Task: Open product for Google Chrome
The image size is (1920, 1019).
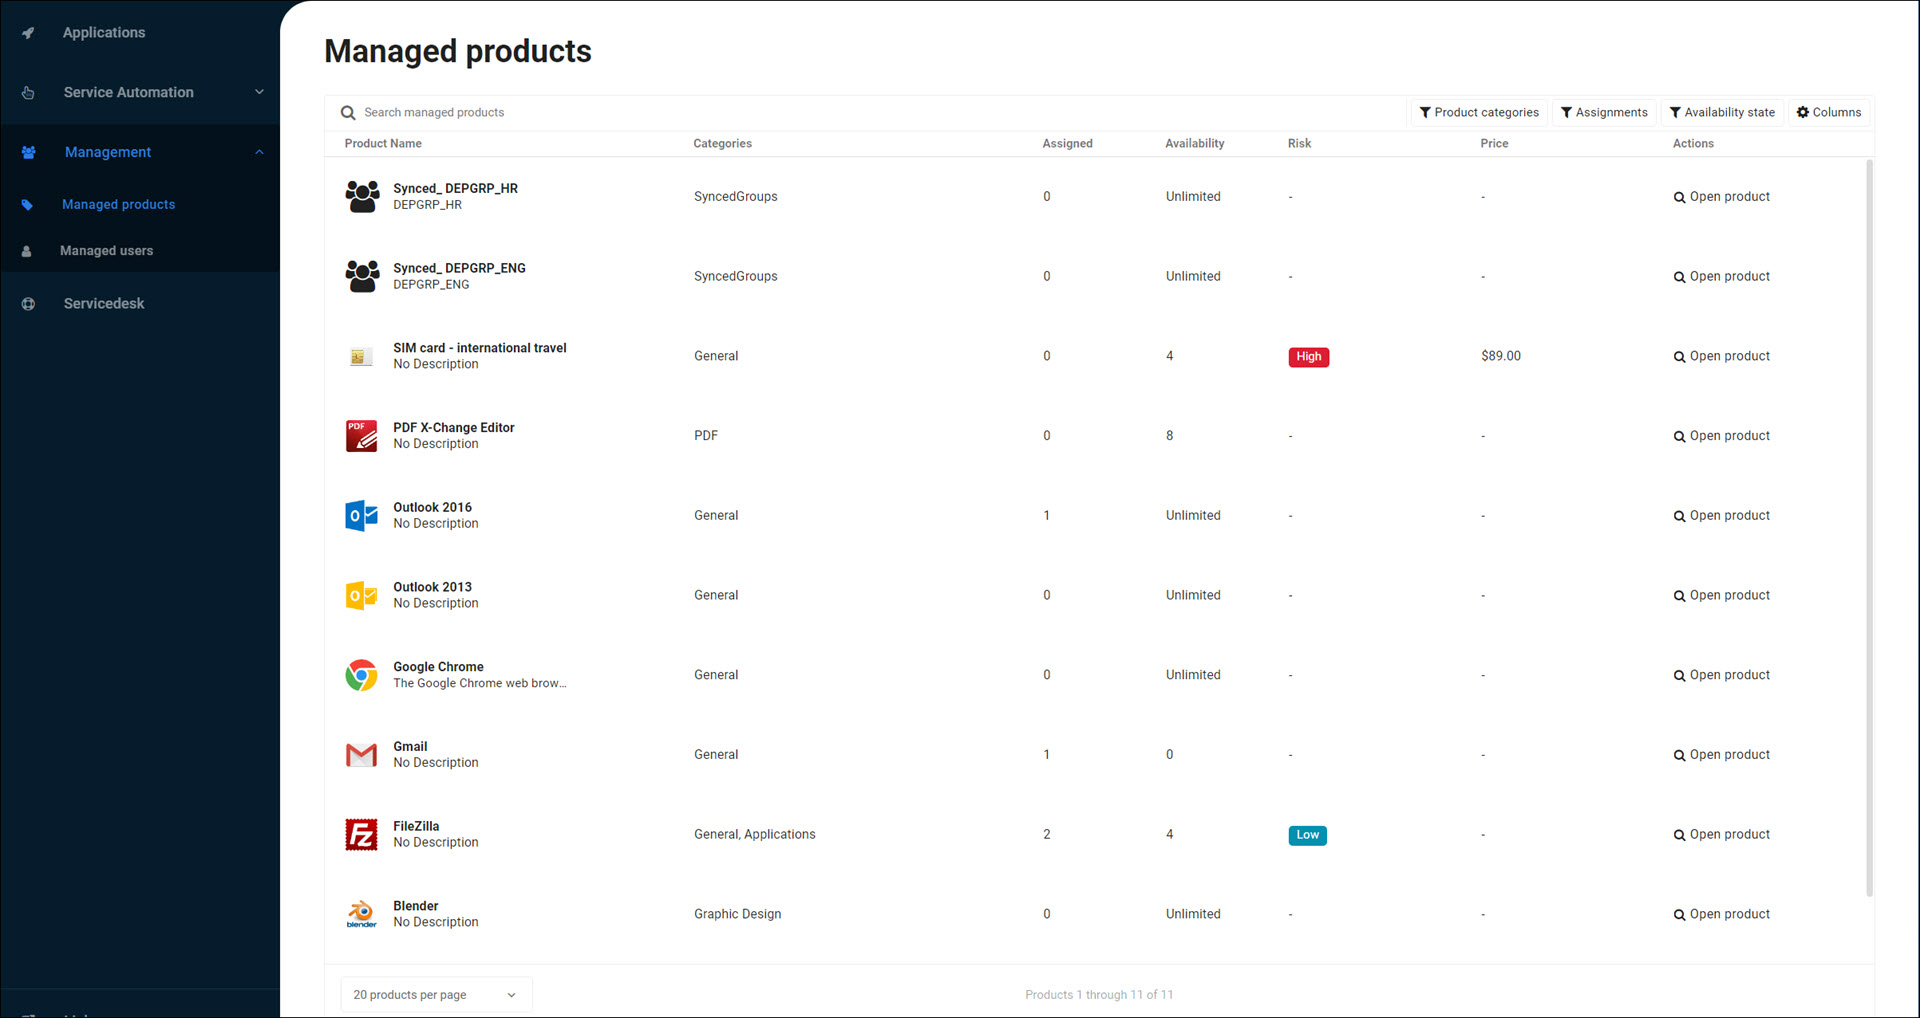Action: [1721, 675]
